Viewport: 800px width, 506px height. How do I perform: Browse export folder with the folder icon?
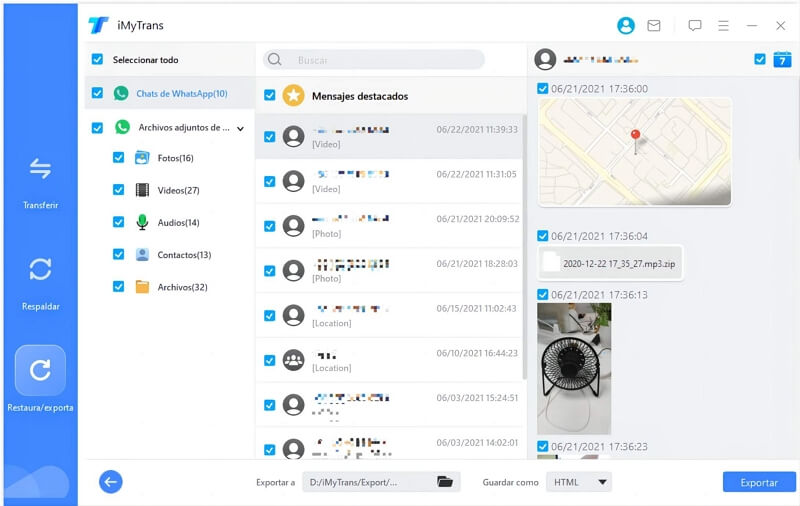pos(444,482)
